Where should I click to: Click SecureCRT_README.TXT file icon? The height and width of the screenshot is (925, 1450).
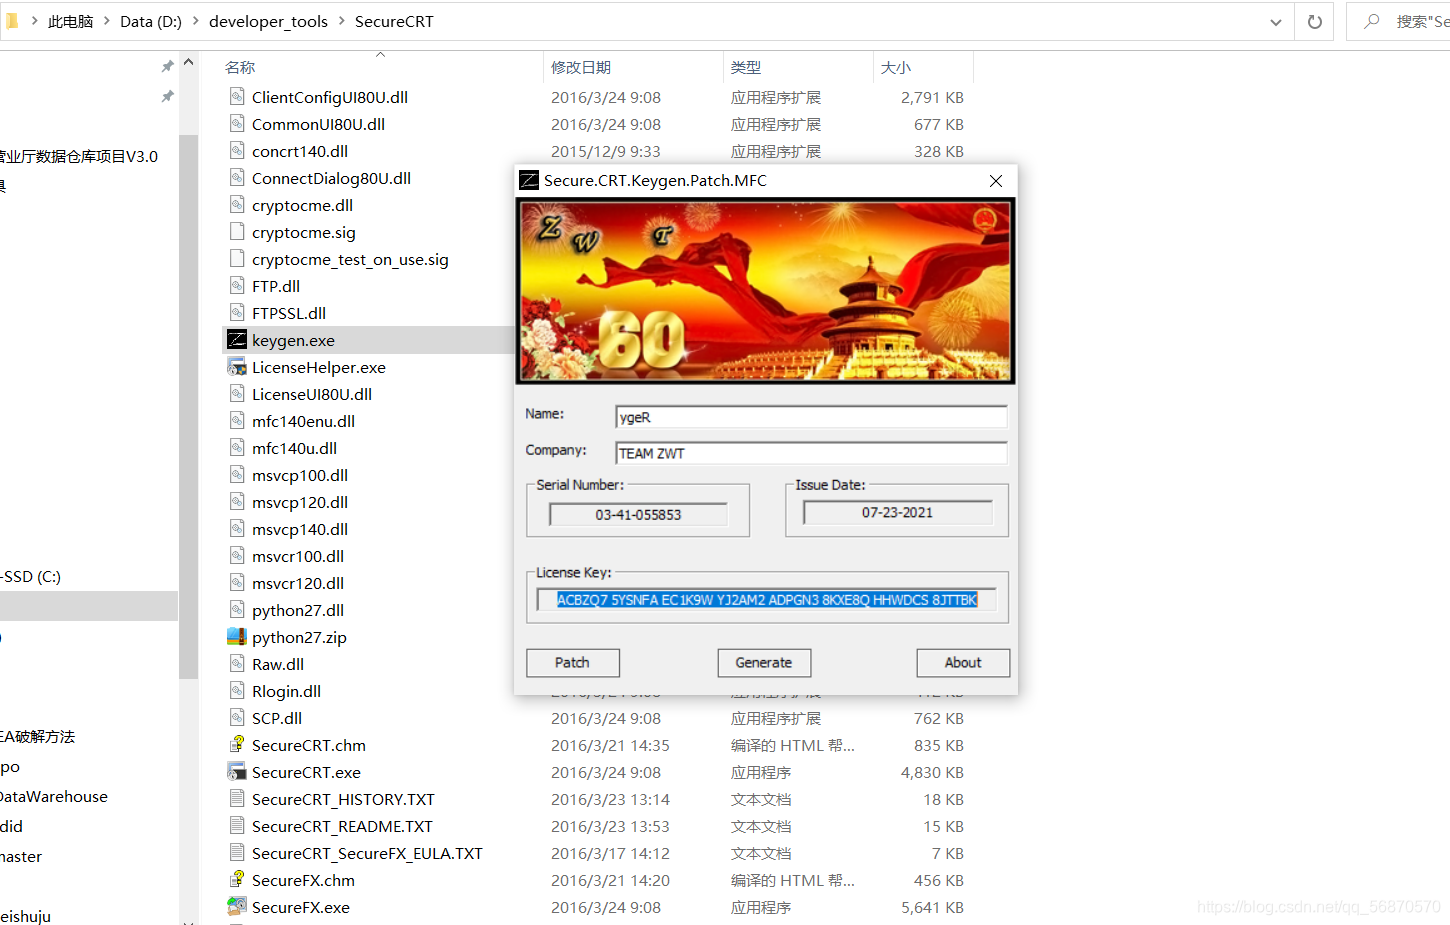tap(237, 826)
